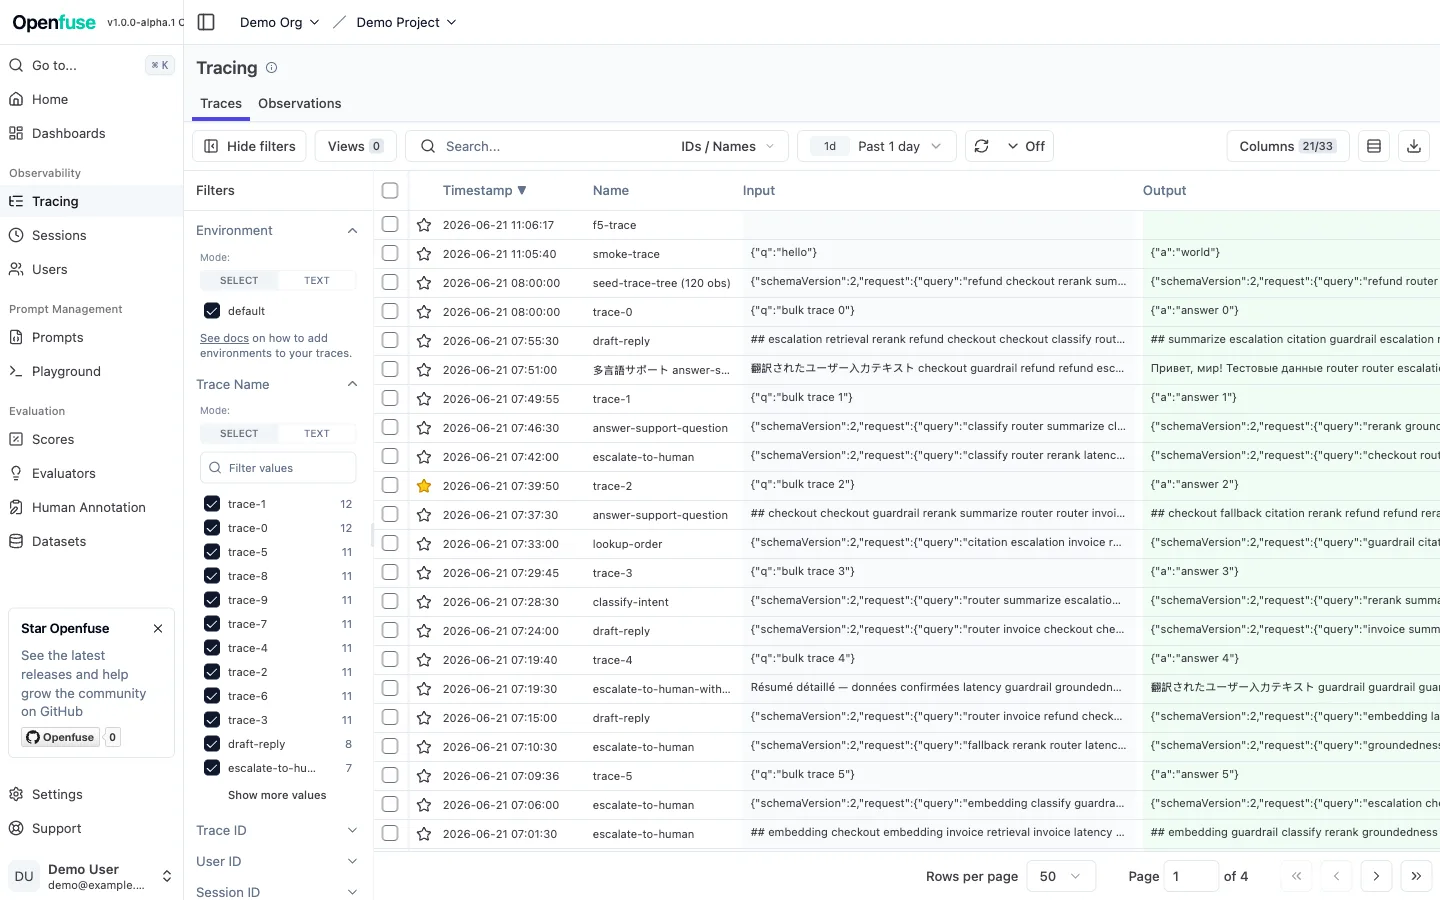The height and width of the screenshot is (900, 1440).
Task: Open Home from the sidebar
Action: pyautogui.click(x=91, y=99)
